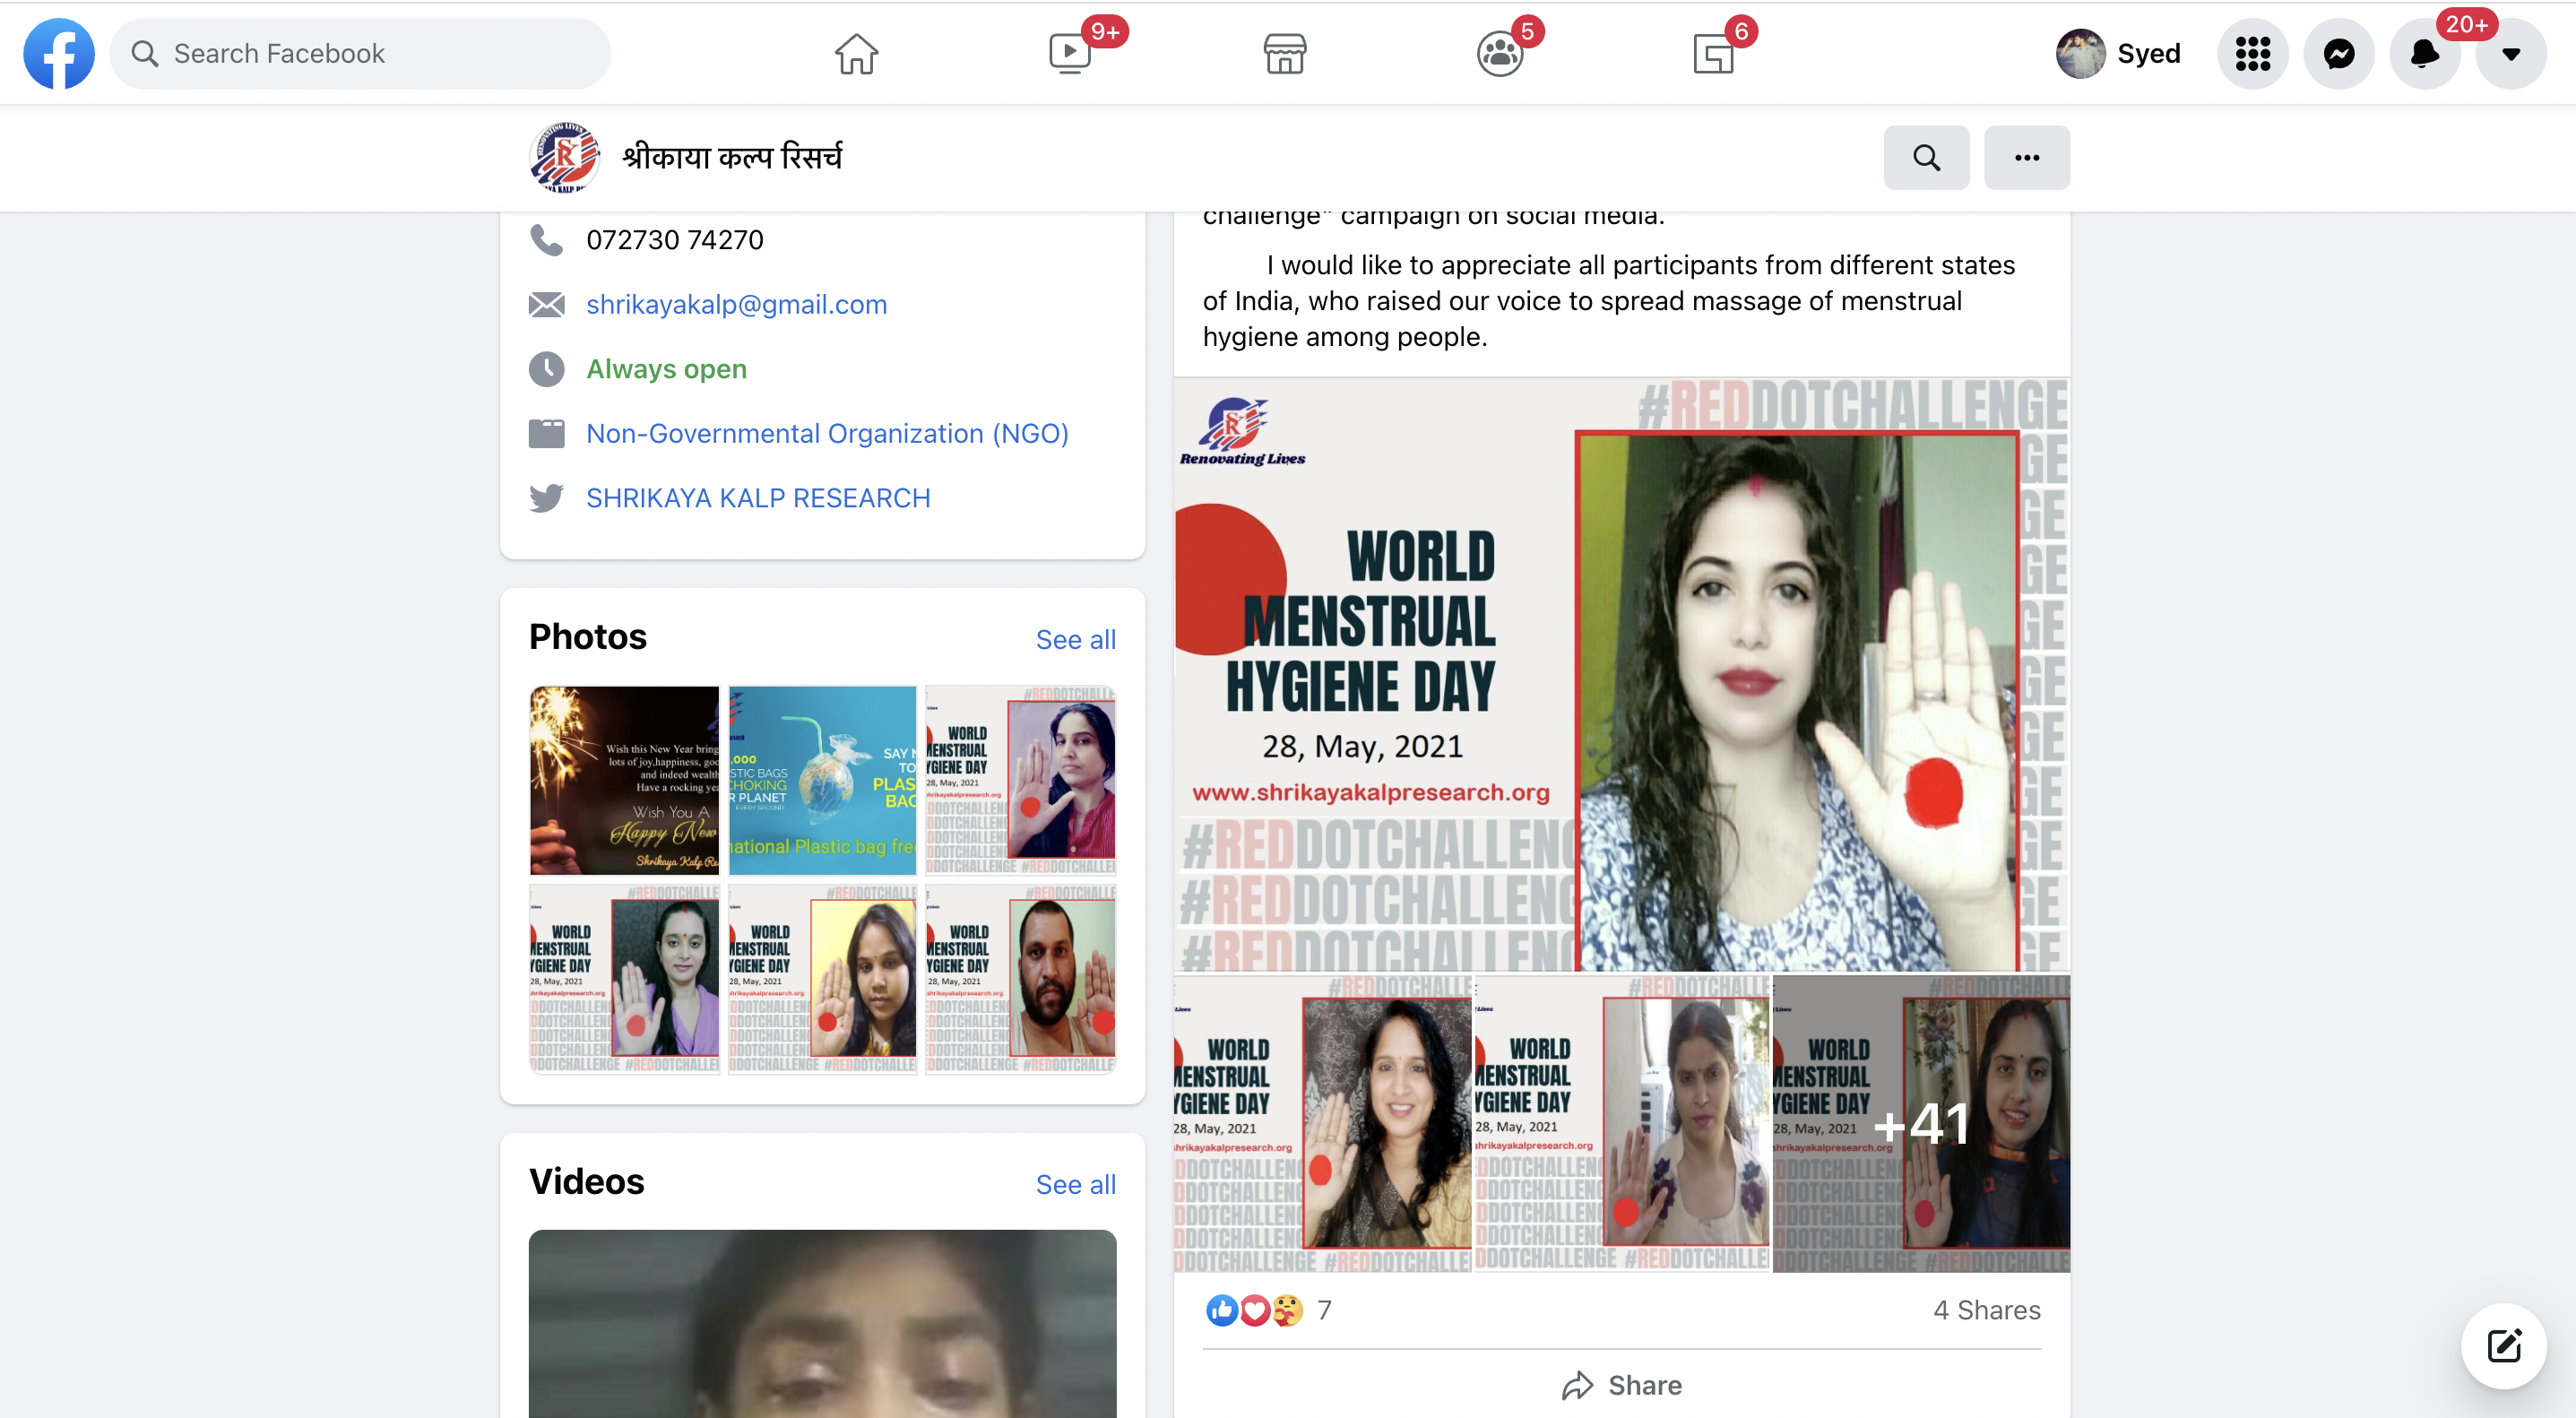Image resolution: width=2576 pixels, height=1418 pixels.
Task: Click the Search Facebook input field
Action: (360, 54)
